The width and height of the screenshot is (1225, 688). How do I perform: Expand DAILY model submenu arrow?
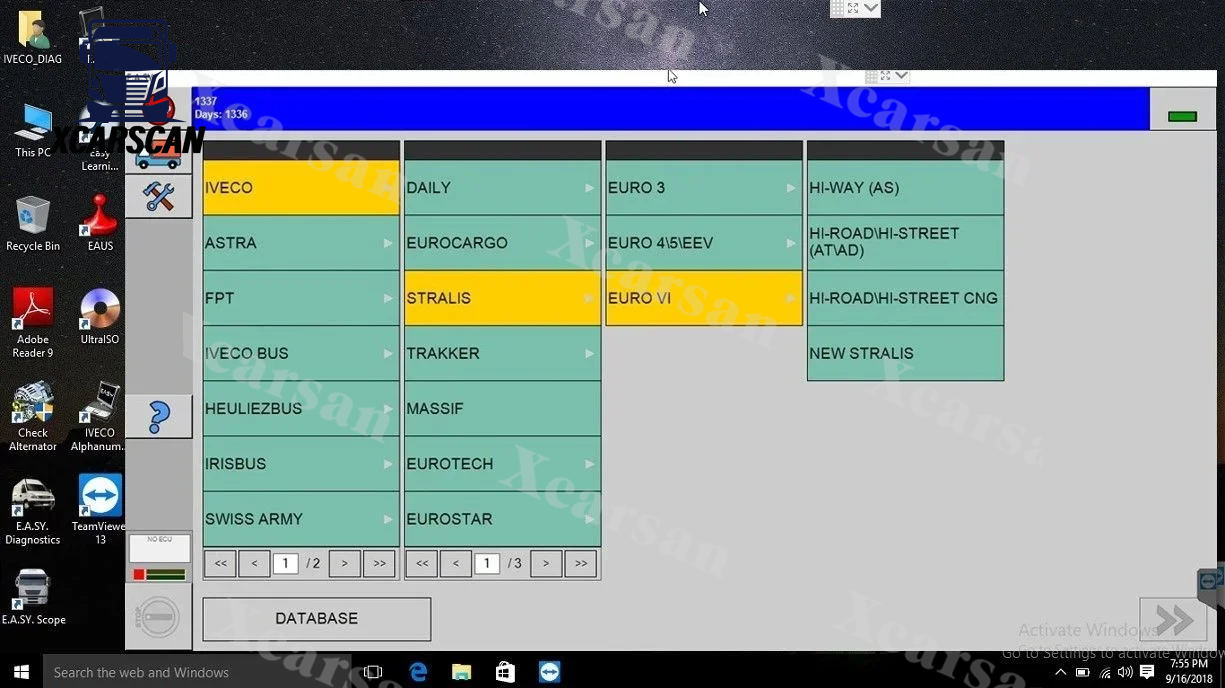click(589, 188)
